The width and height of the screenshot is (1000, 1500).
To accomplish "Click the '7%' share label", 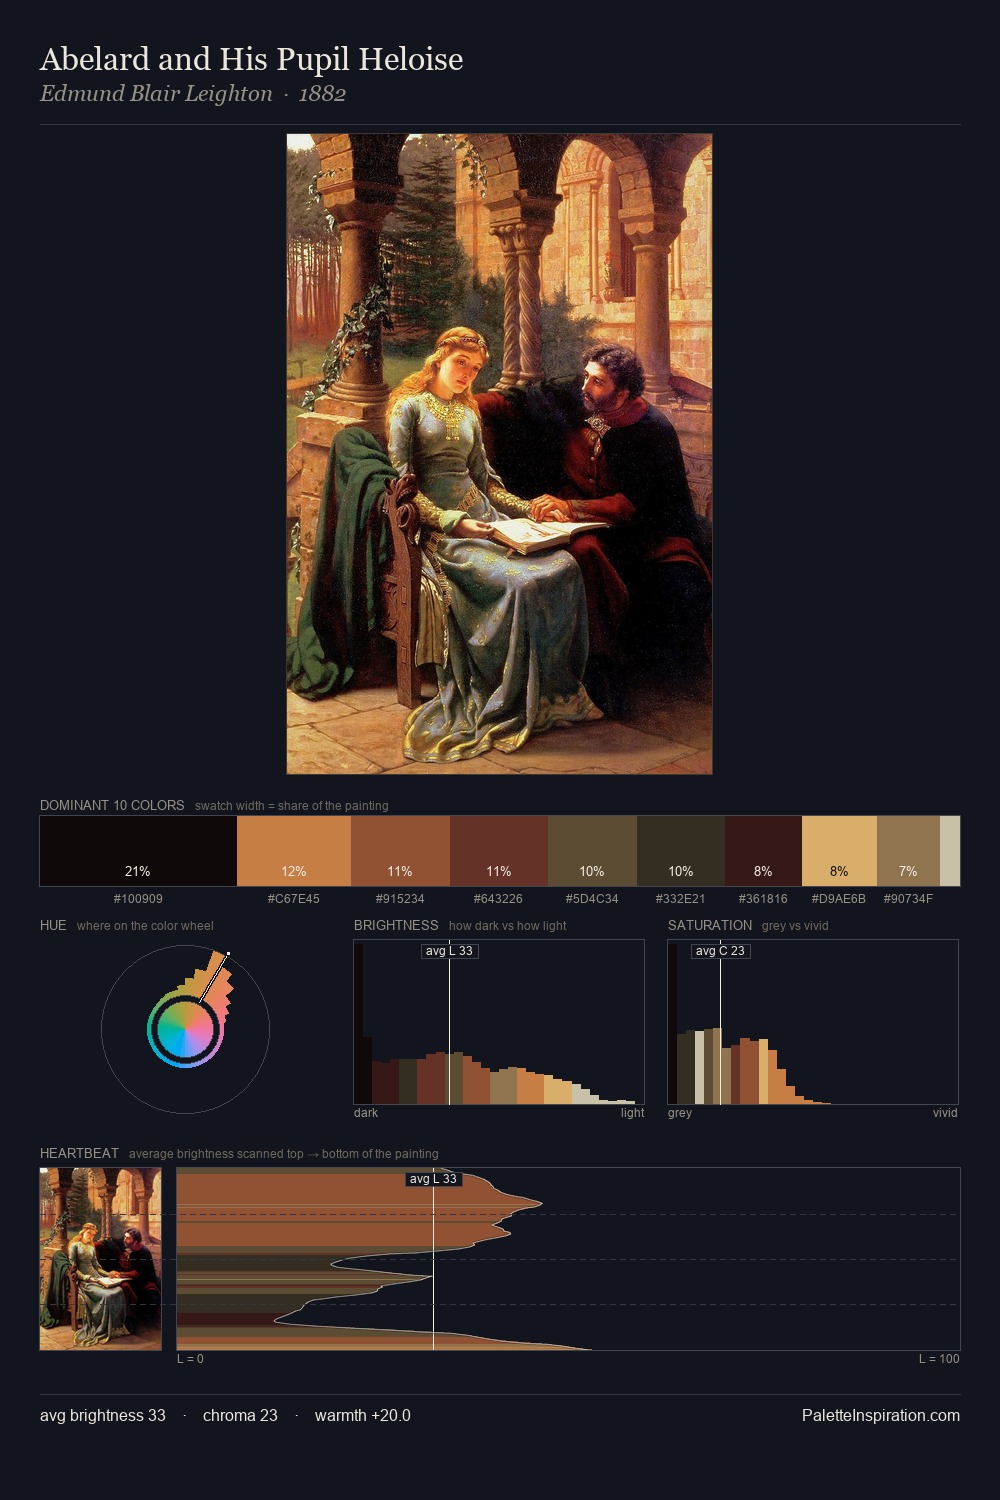I will pos(908,871).
